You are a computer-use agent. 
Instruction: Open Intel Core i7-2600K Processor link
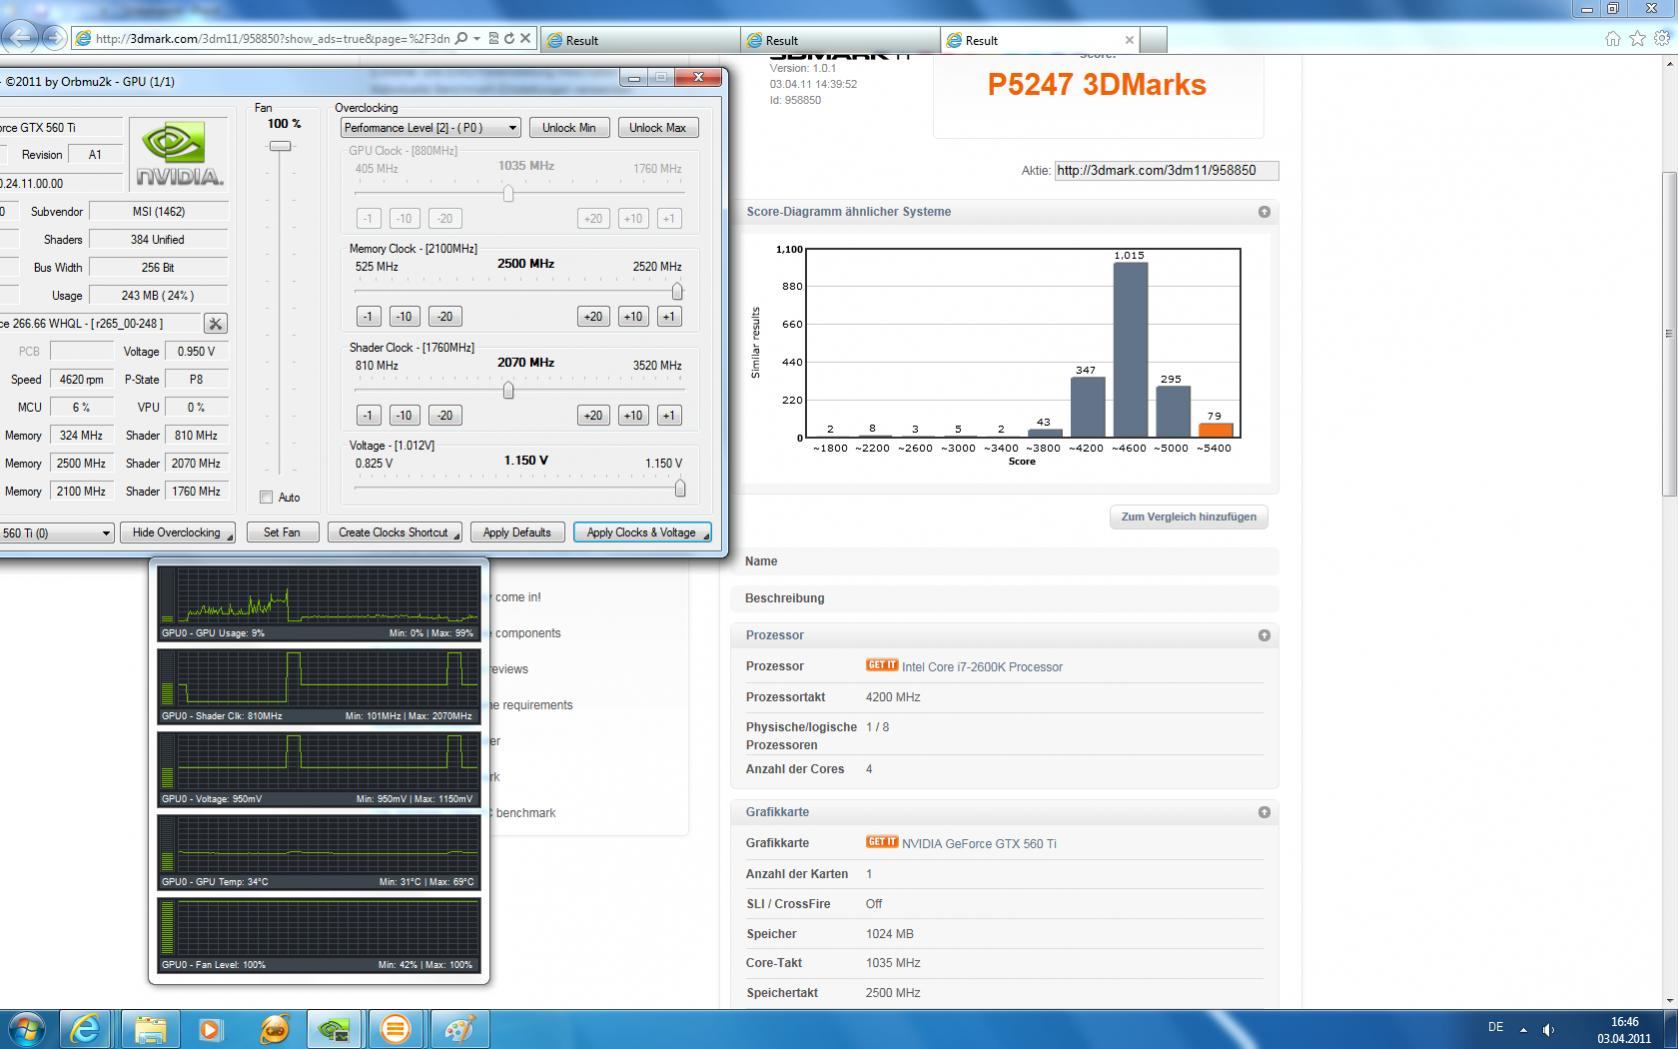[982, 667]
